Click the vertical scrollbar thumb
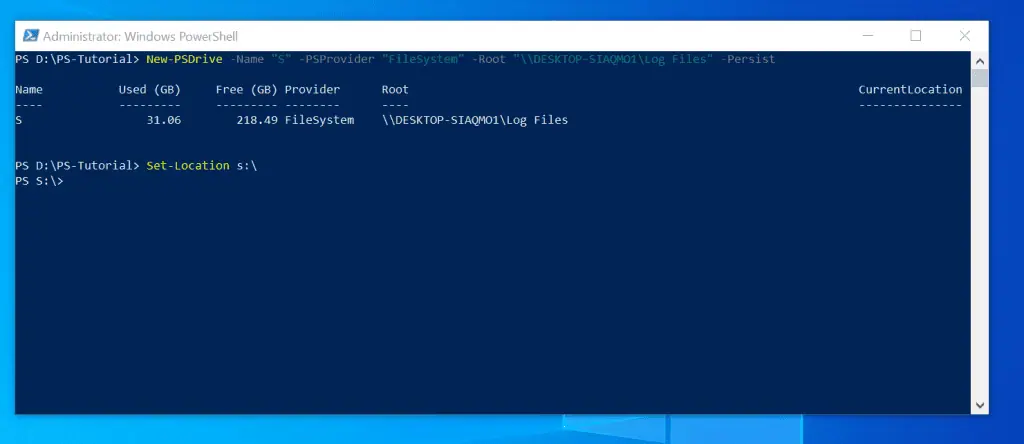The width and height of the screenshot is (1024, 444). [980, 78]
